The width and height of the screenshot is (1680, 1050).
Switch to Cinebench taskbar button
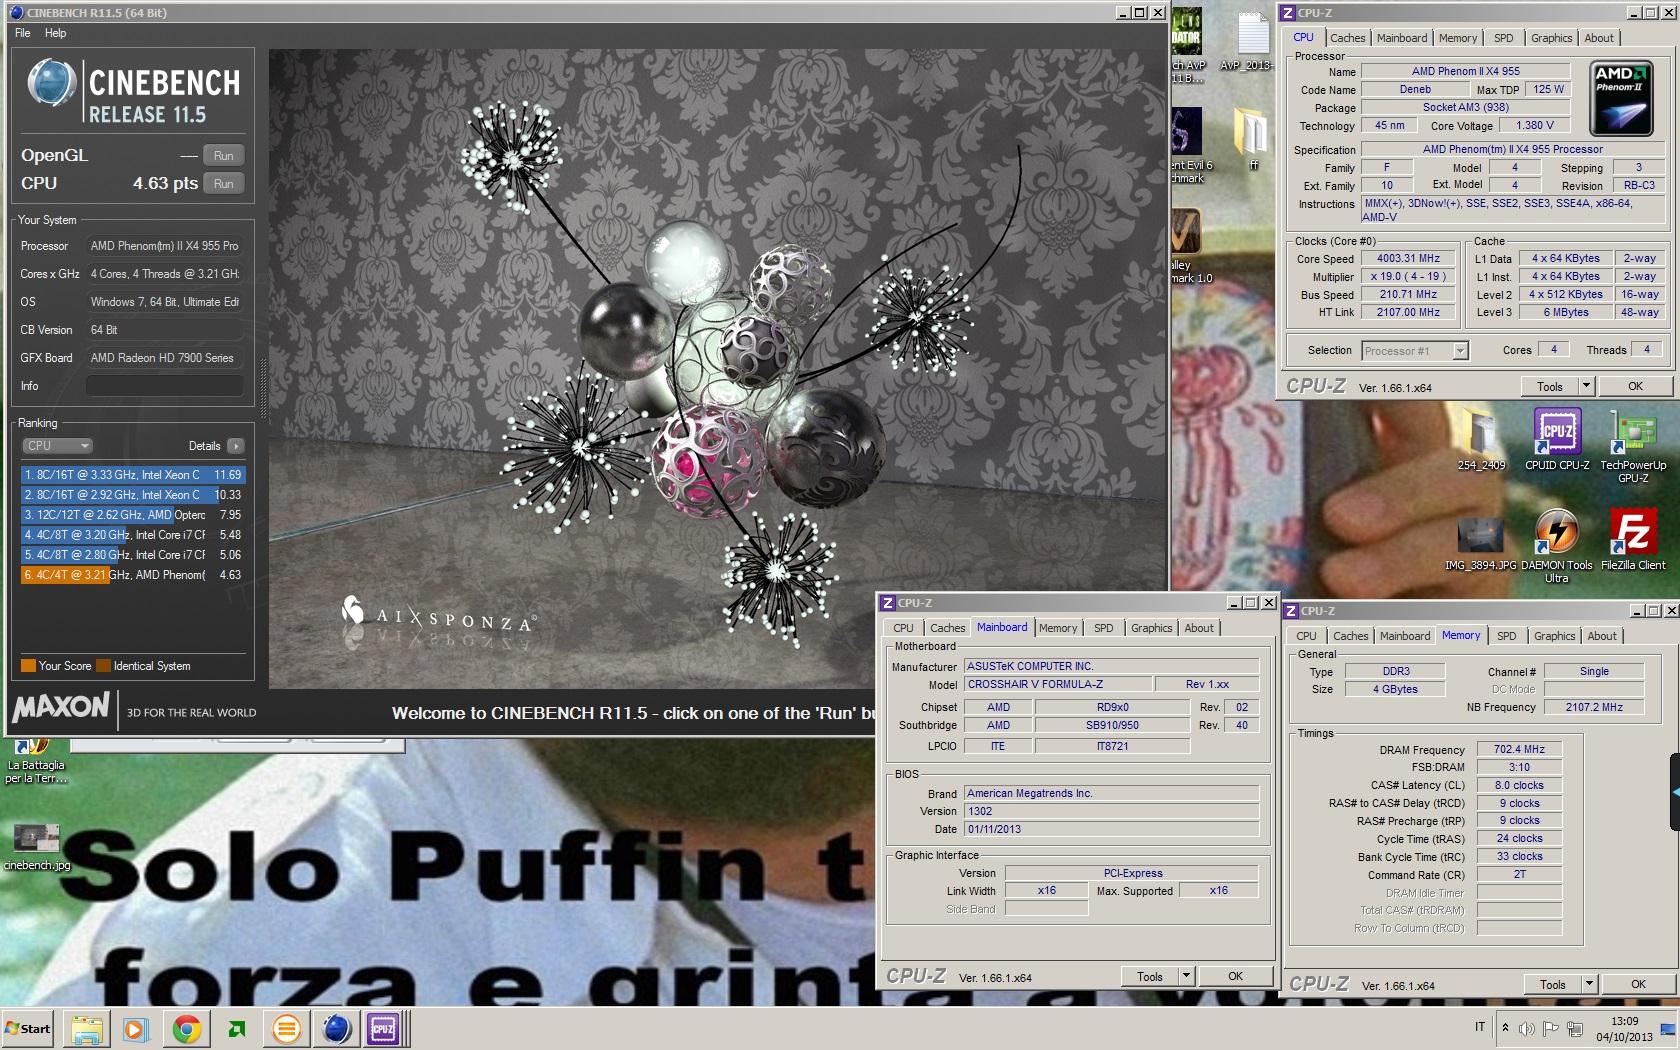337,1029
